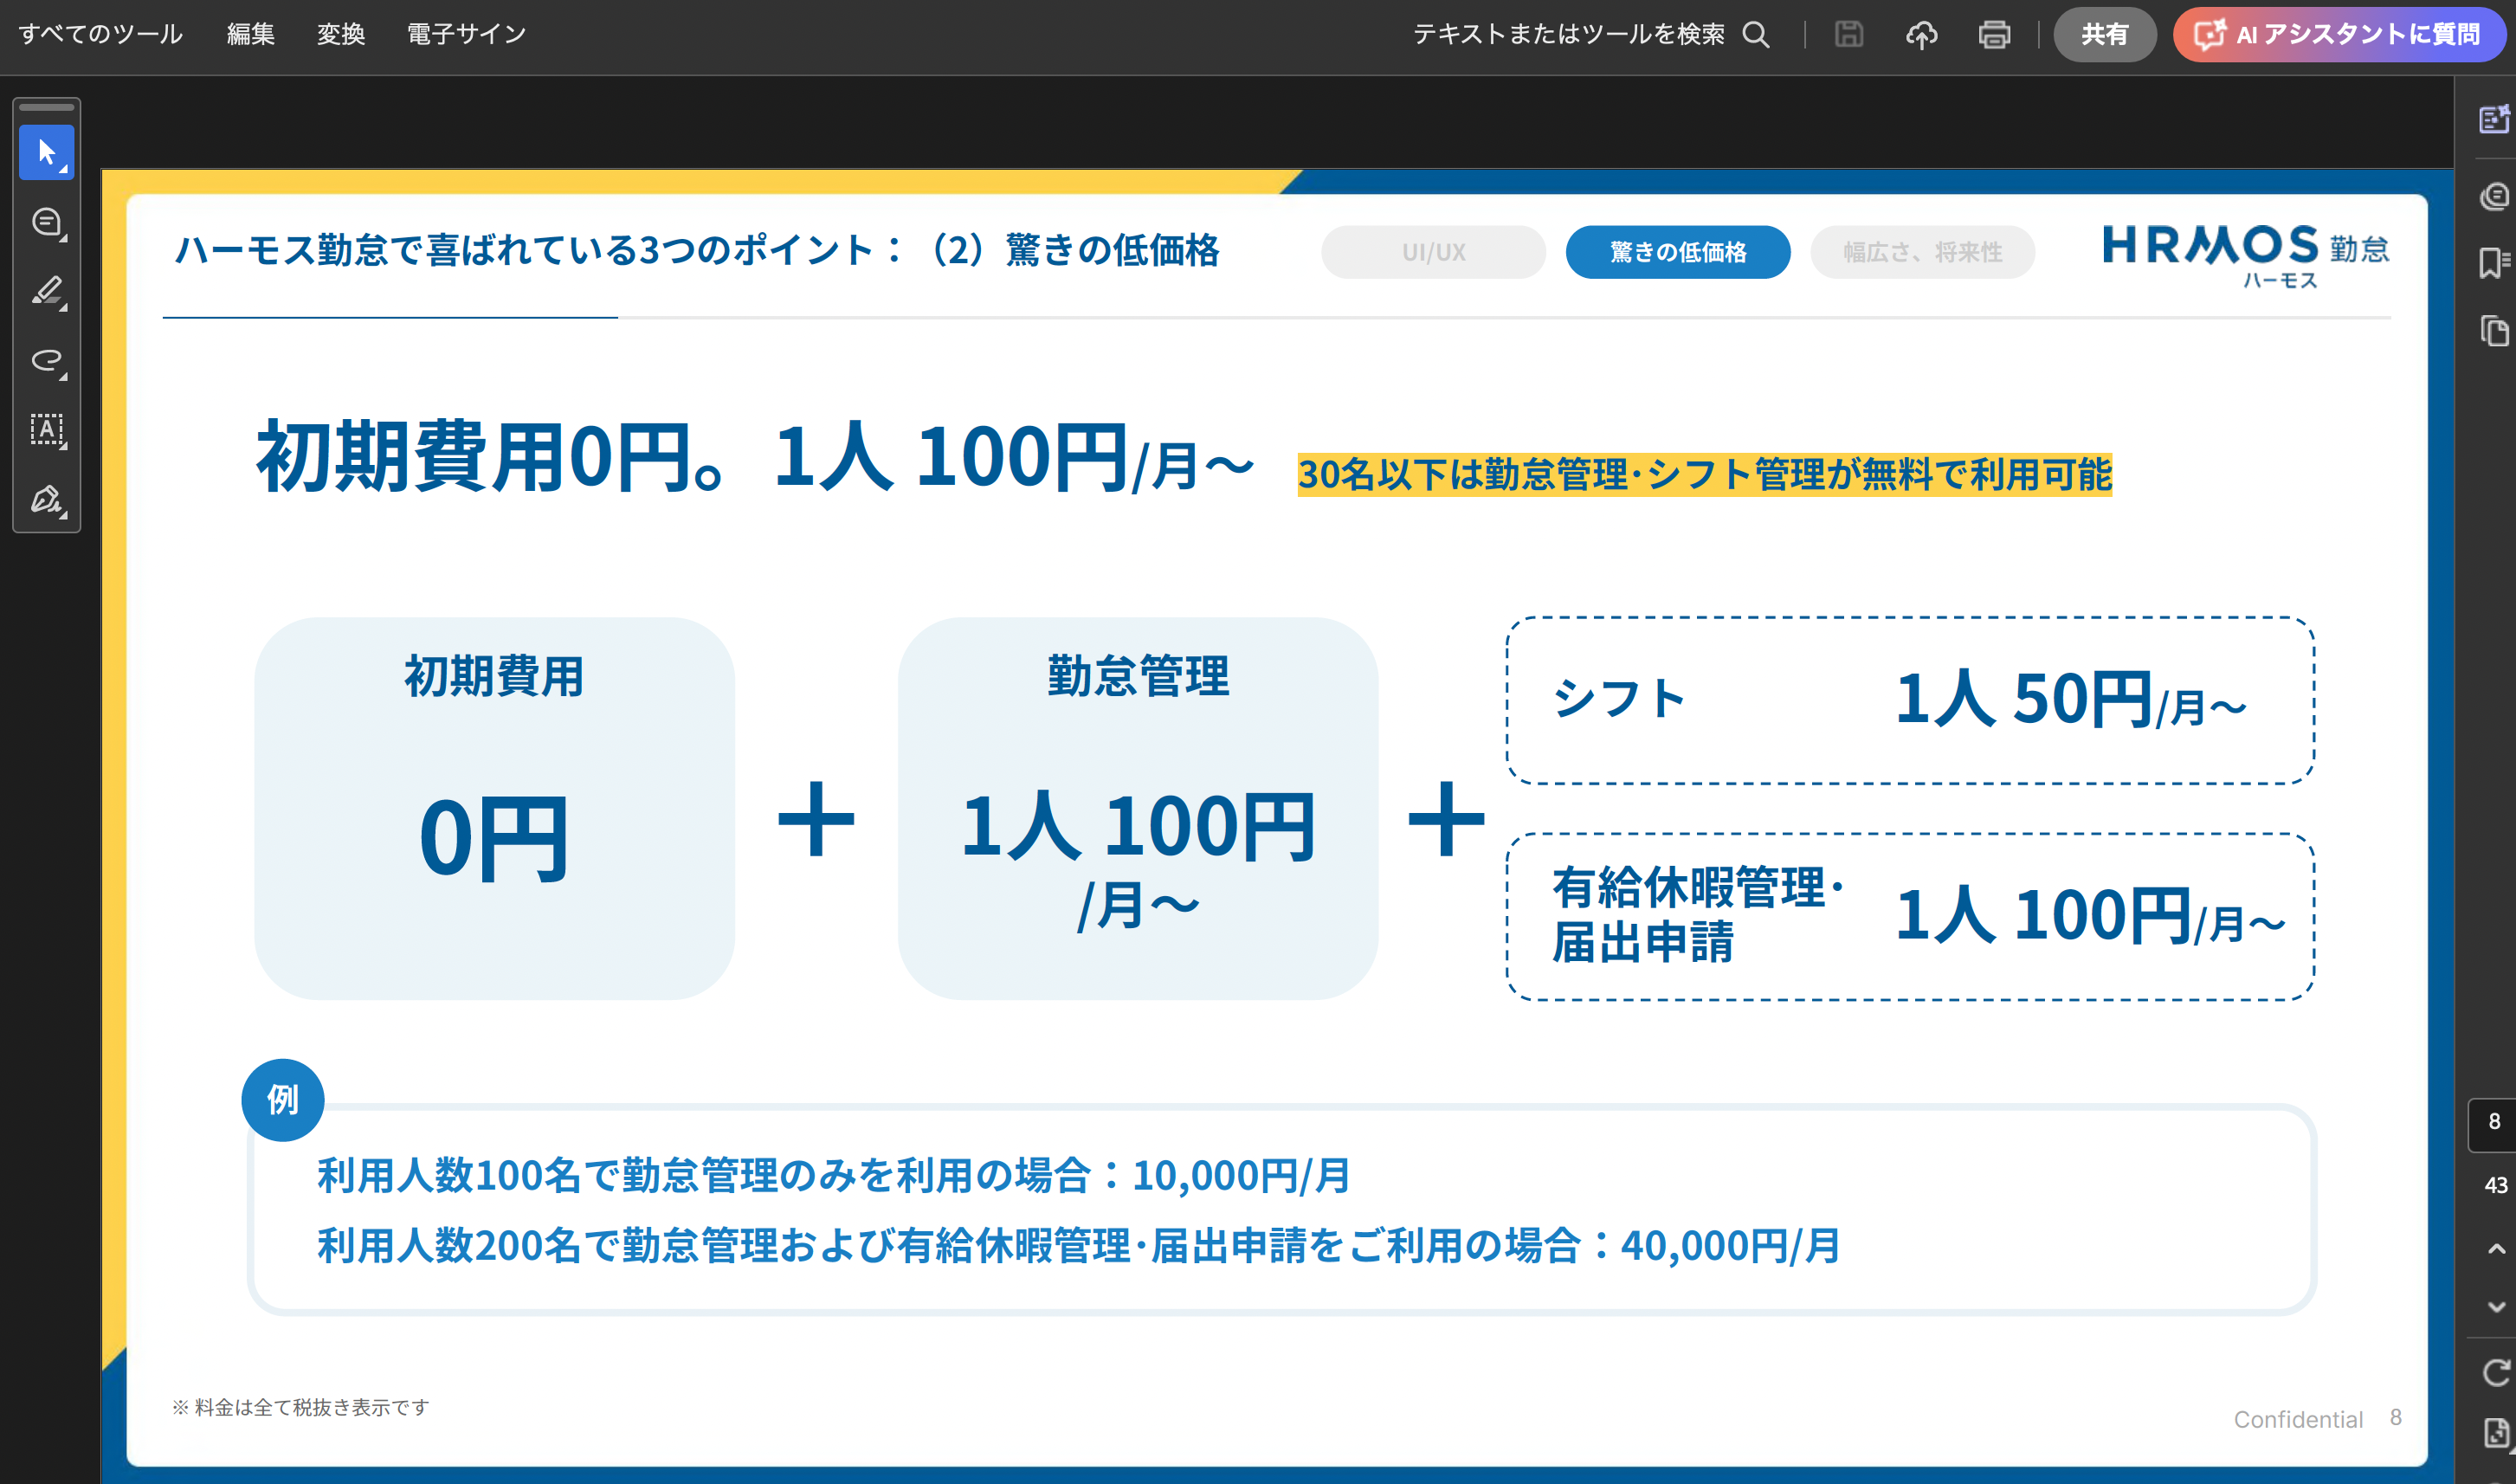Open すべてのツール menu
The width and height of the screenshot is (2516, 1484).
point(101,35)
